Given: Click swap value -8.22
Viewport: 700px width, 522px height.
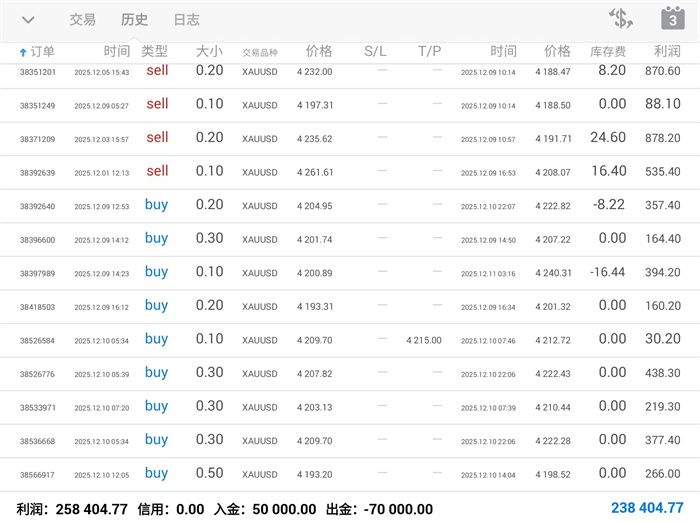Looking at the screenshot, I should click(x=609, y=205).
